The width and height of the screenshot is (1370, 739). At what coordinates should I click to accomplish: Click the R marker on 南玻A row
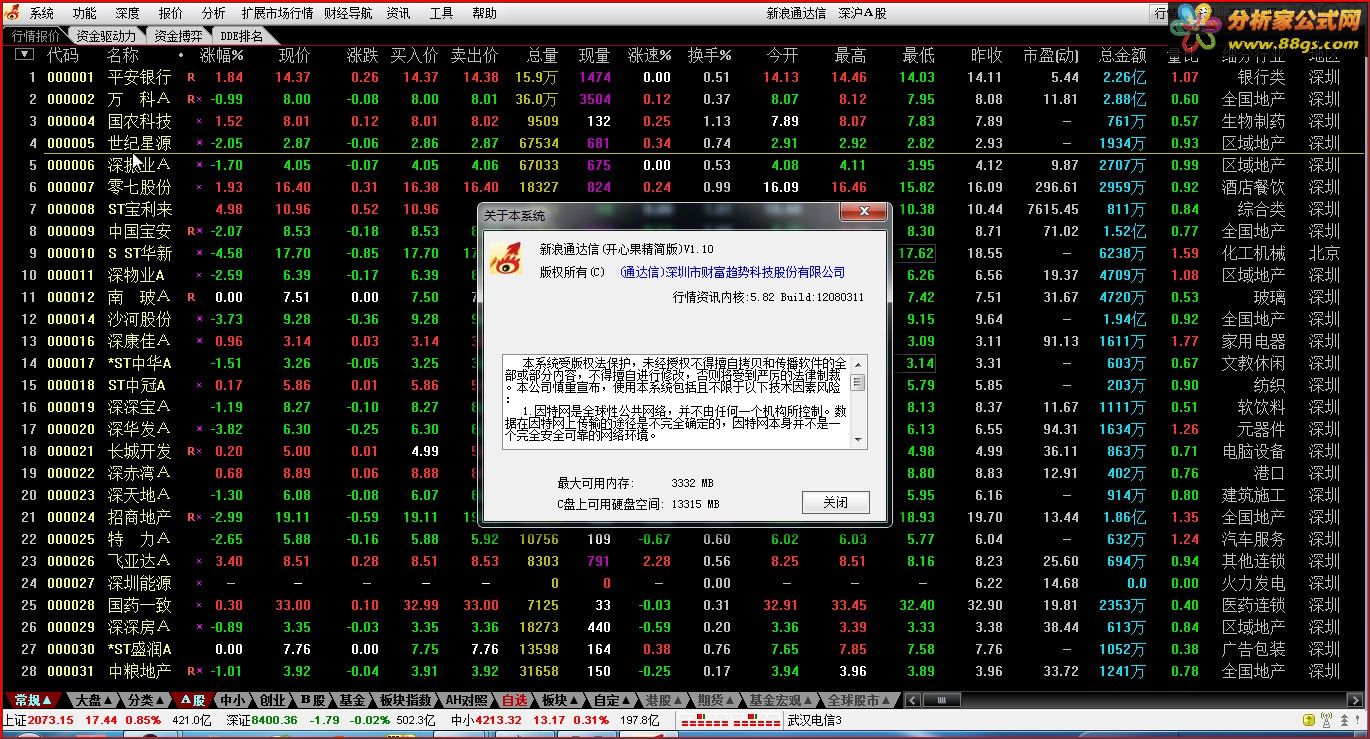point(191,297)
